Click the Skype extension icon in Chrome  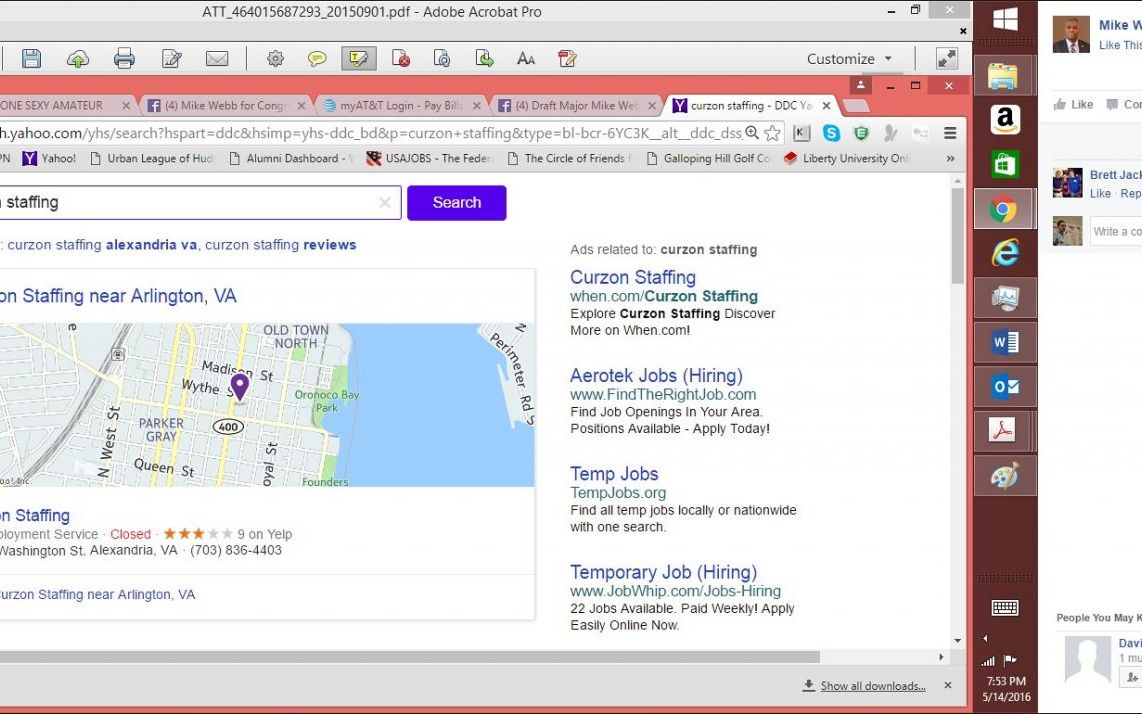point(831,133)
